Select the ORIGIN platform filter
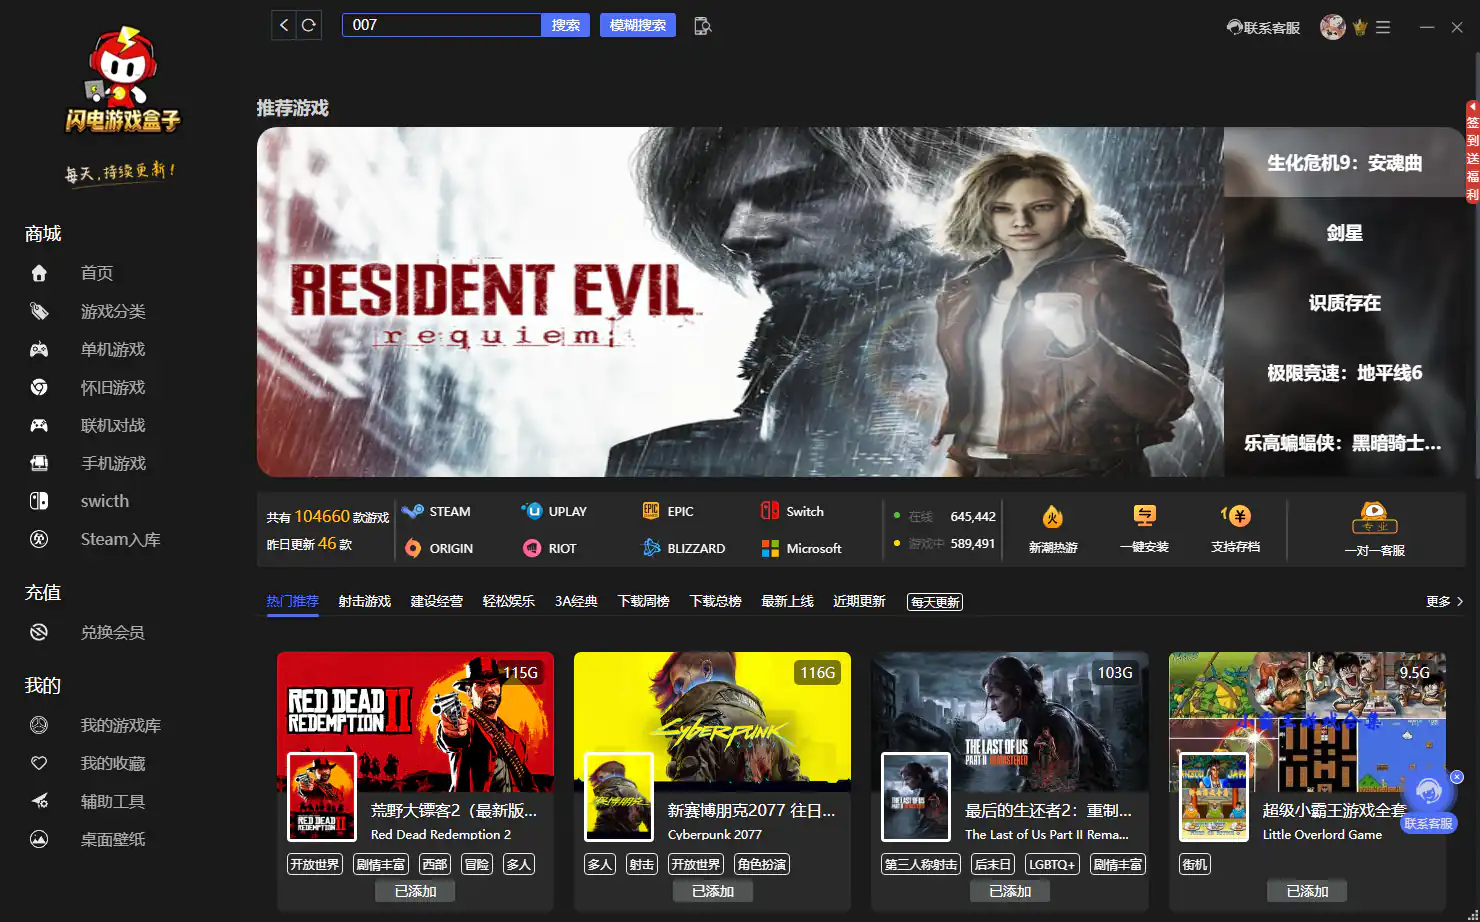This screenshot has width=1480, height=922. coord(438,548)
